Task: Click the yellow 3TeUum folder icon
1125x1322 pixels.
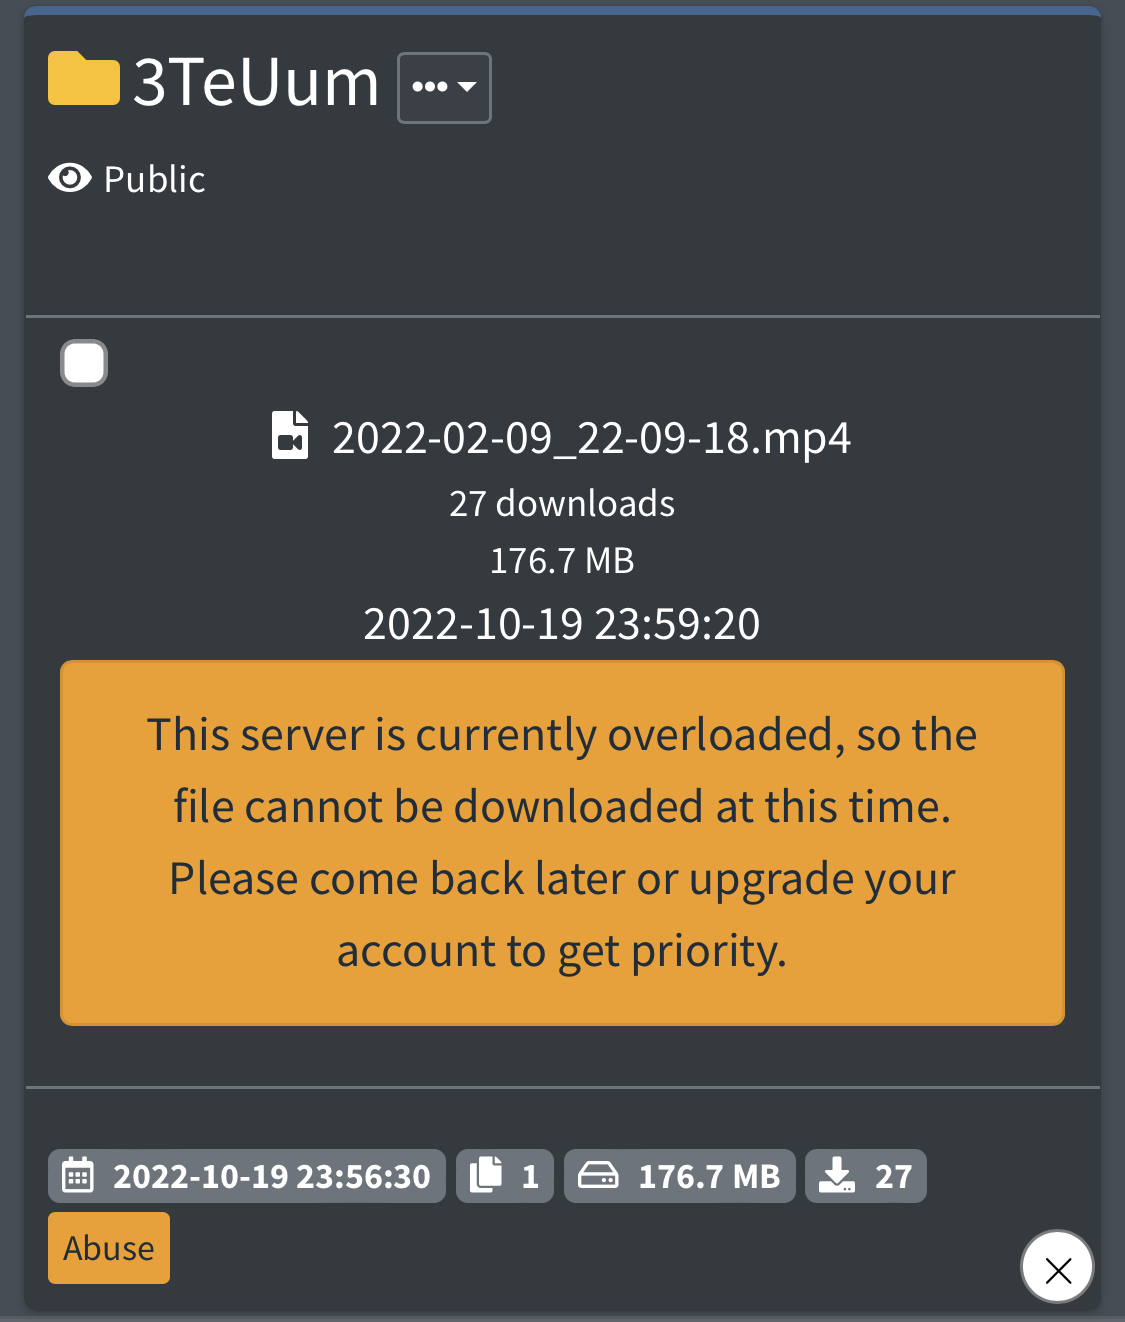Action: click(x=84, y=80)
